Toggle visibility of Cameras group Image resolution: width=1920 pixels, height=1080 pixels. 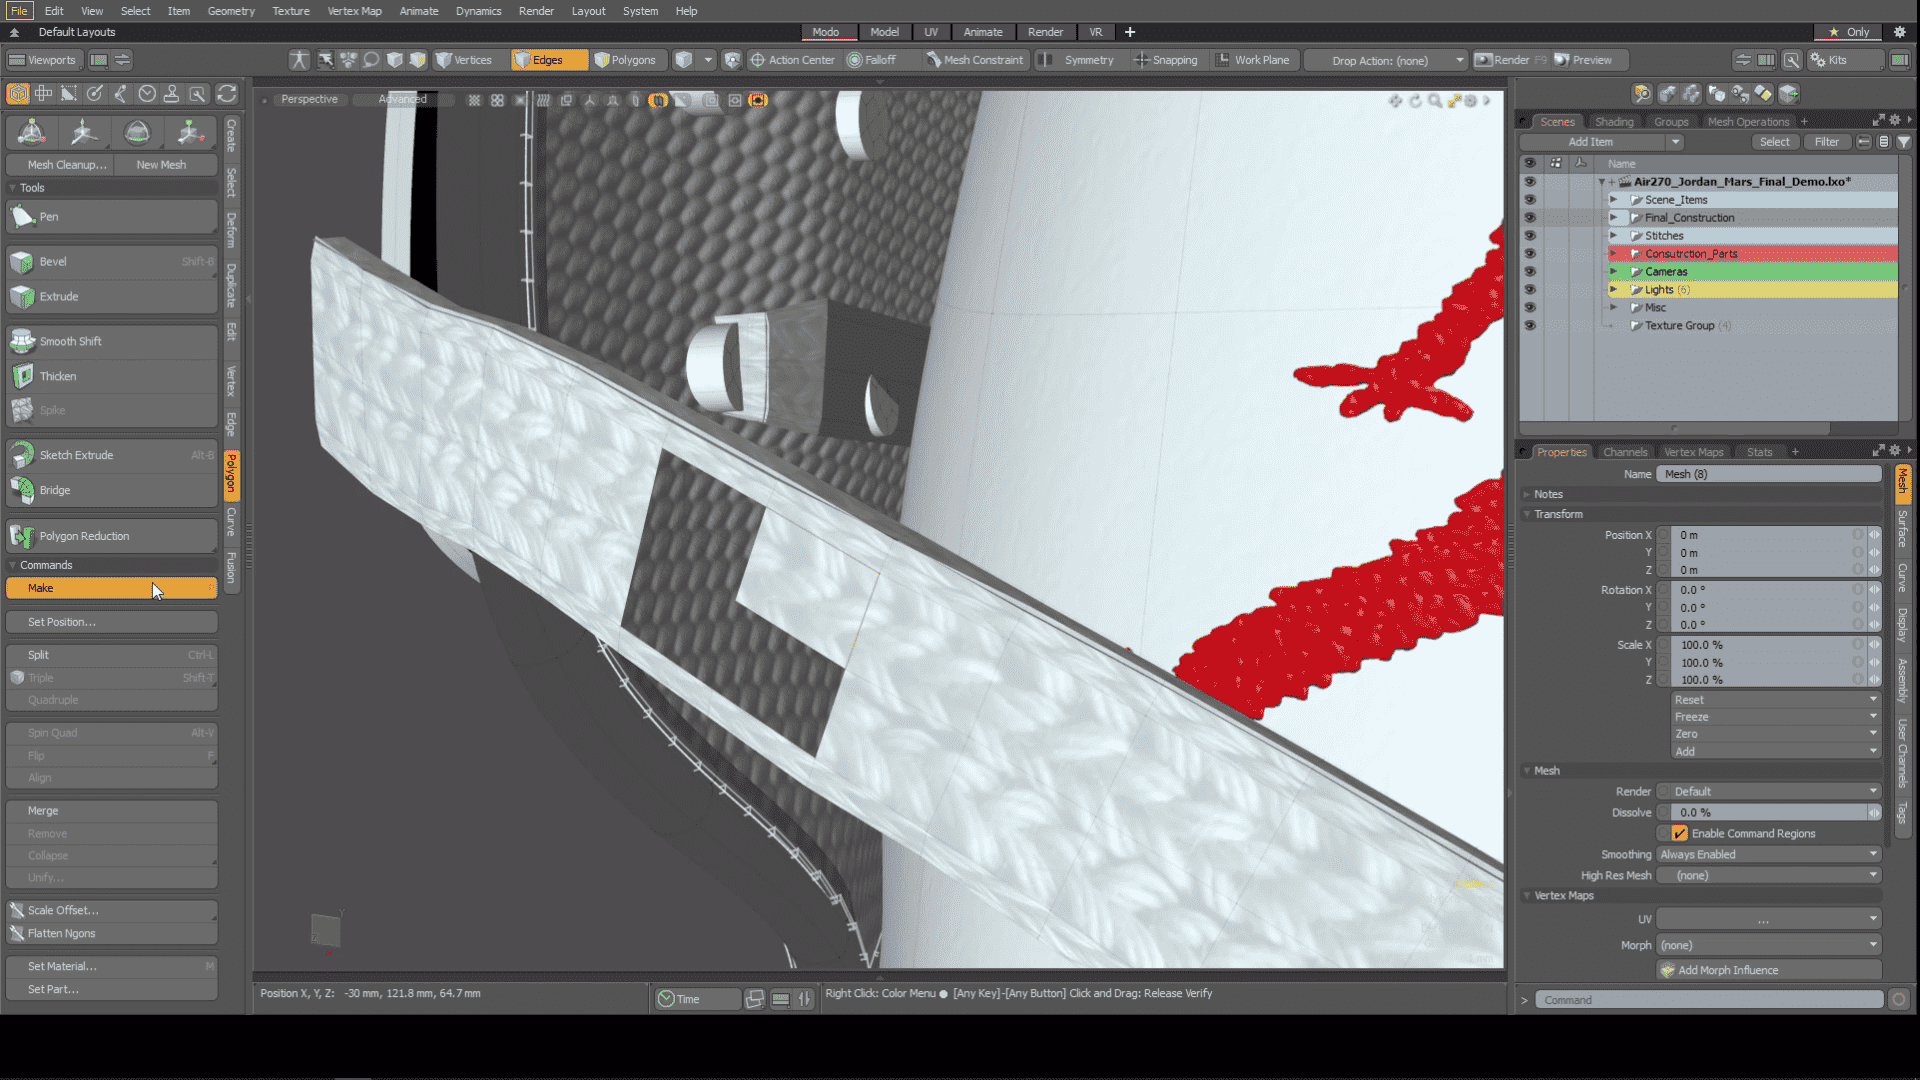[1529, 272]
